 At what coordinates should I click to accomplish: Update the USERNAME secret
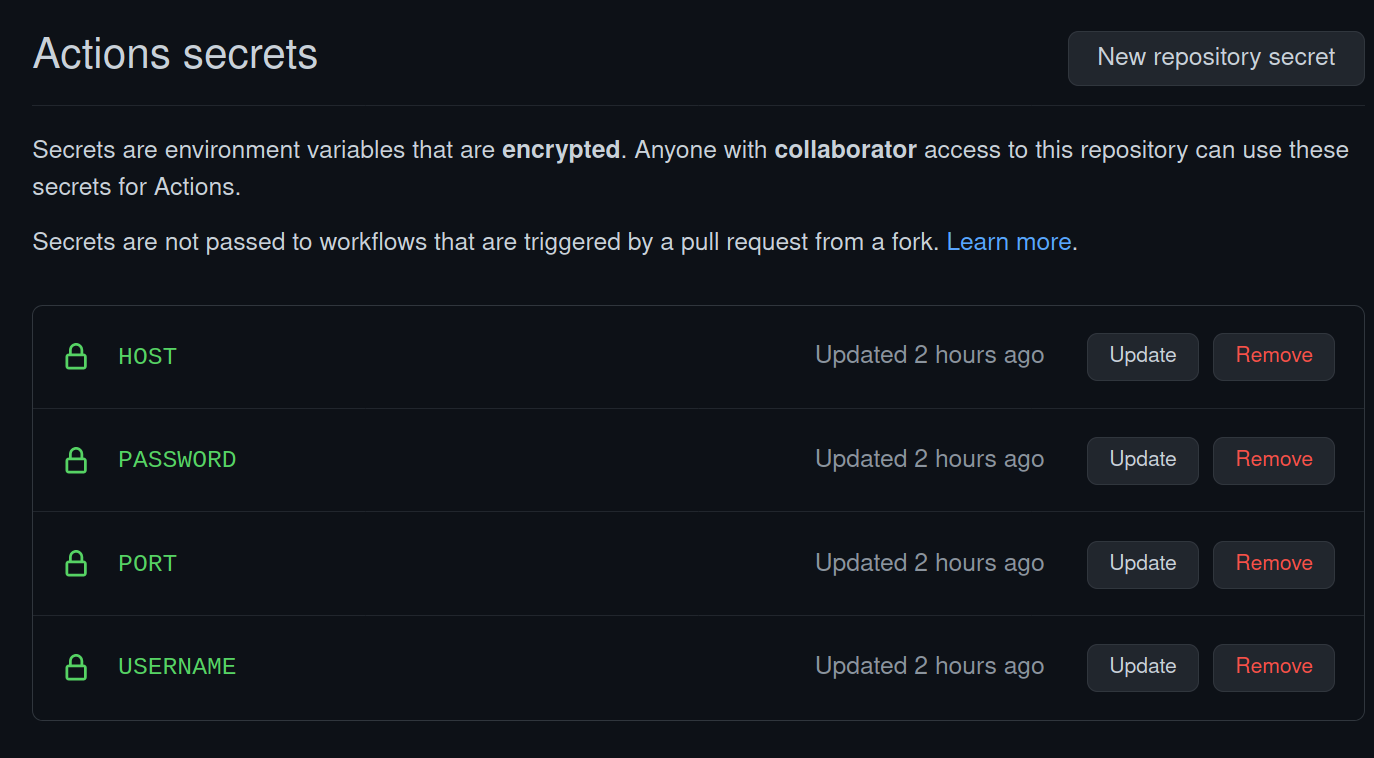coord(1143,667)
